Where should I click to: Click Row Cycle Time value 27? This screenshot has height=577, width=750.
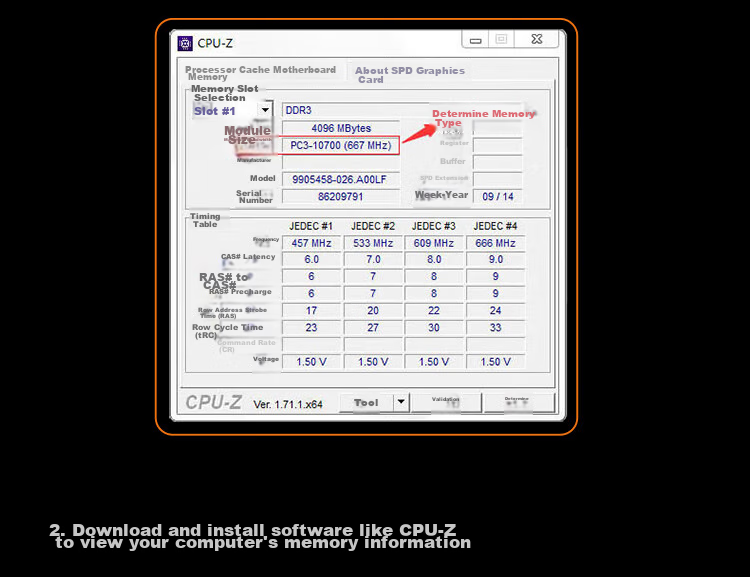coord(373,328)
